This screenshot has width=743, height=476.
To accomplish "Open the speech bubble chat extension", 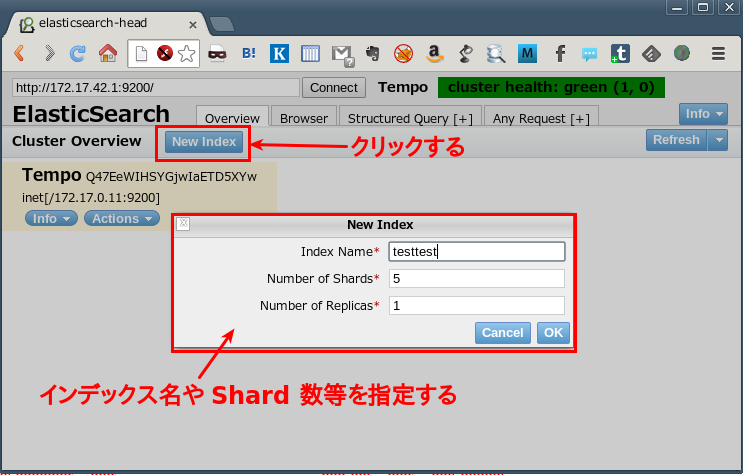I will pyautogui.click(x=589, y=54).
